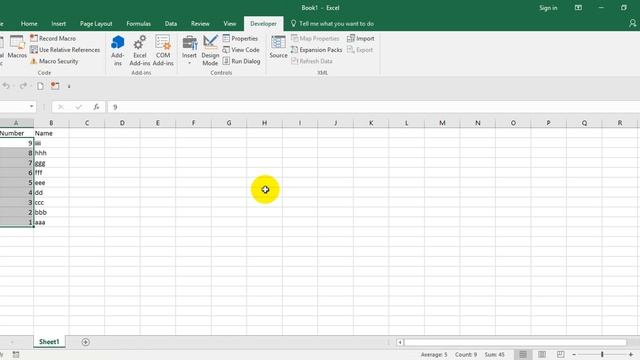The width and height of the screenshot is (640, 360).
Task: Click the zoom slider handle
Action: [602, 354]
